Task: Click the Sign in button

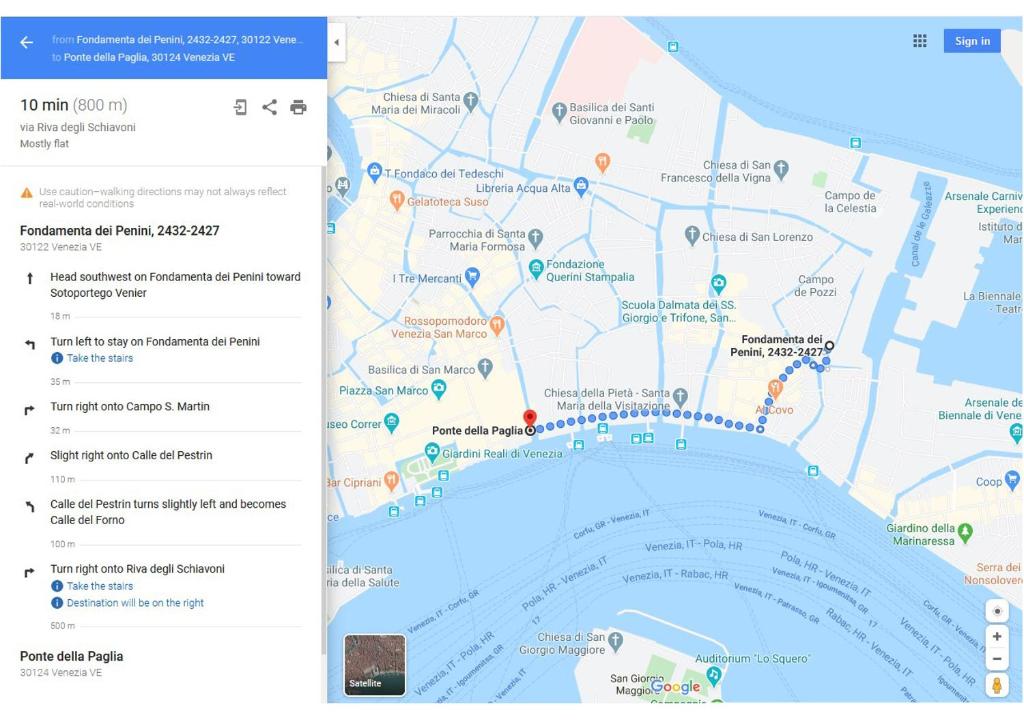Action: pos(972,41)
